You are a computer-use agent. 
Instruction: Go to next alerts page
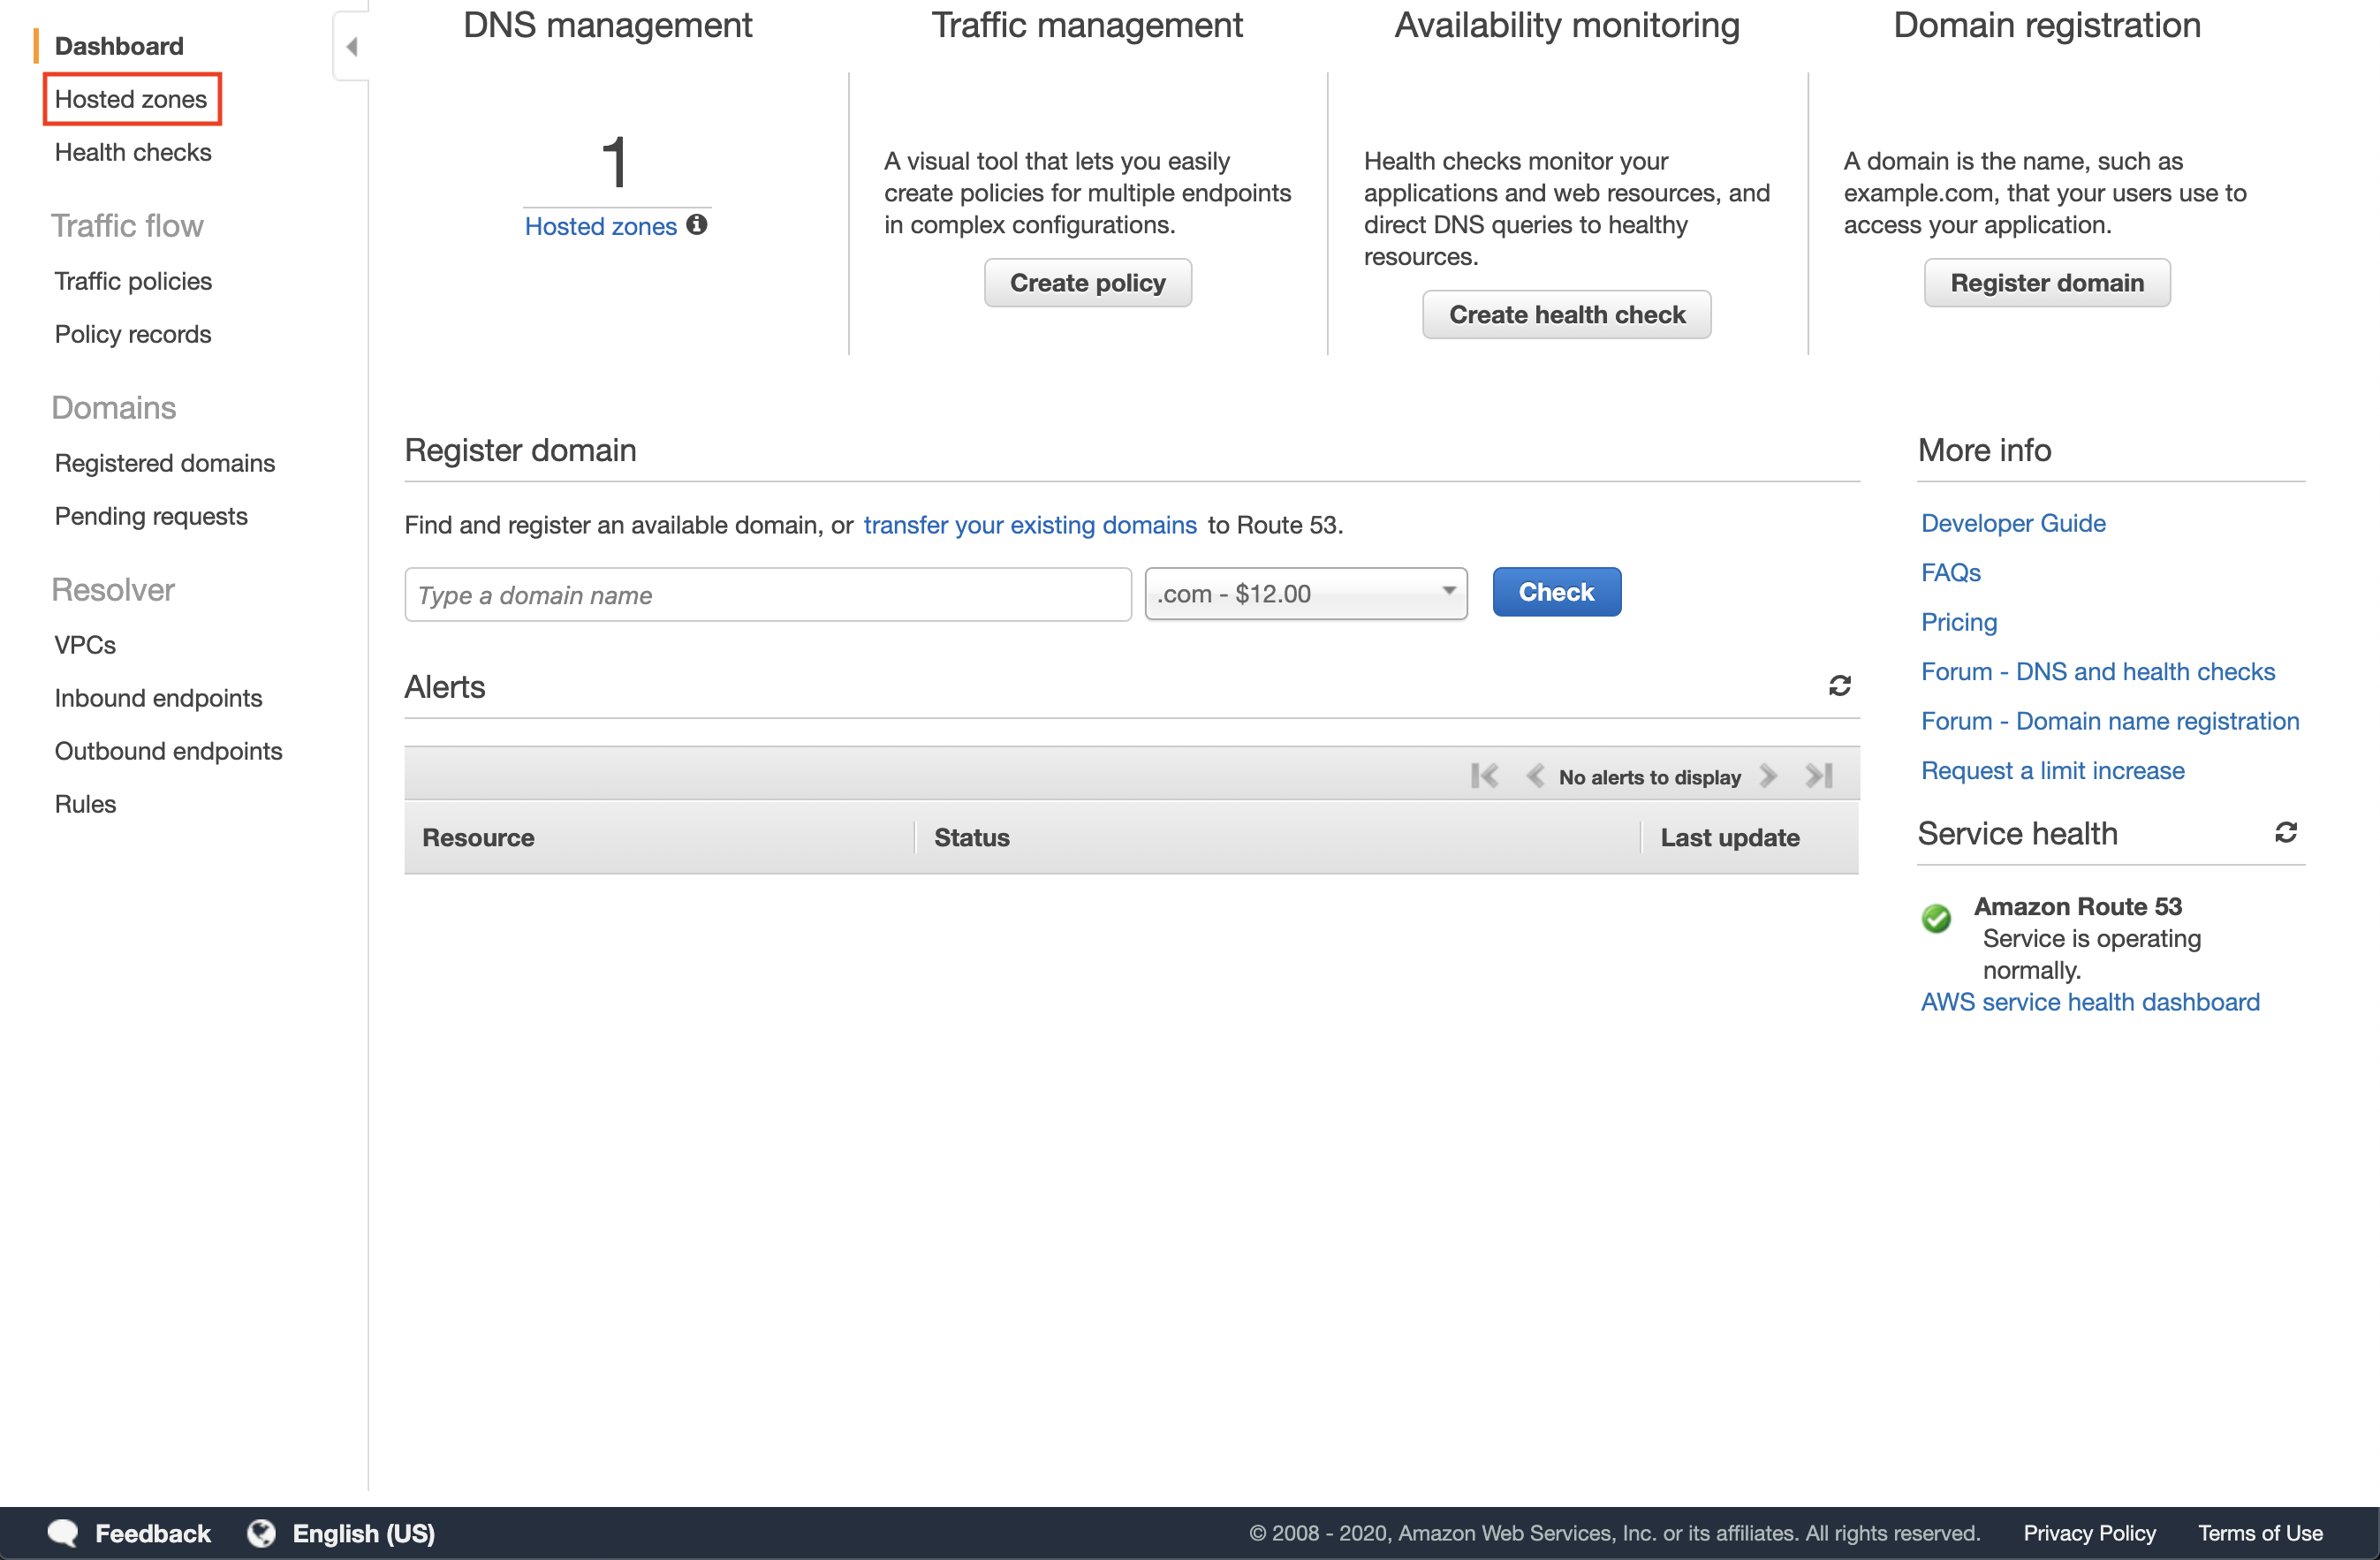click(1768, 776)
